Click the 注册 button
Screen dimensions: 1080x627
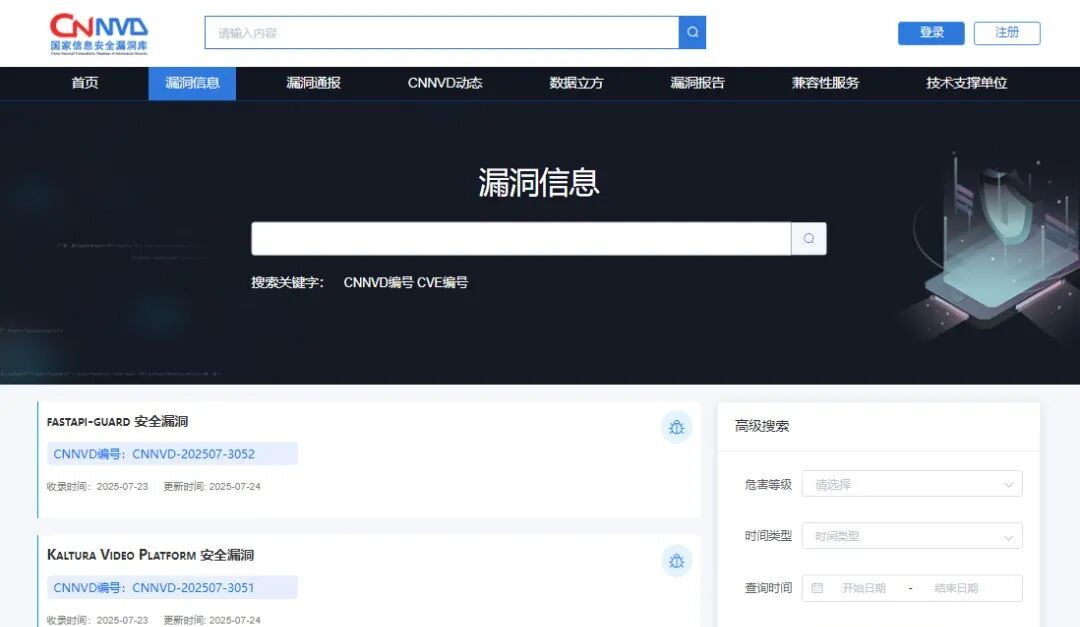1006,32
